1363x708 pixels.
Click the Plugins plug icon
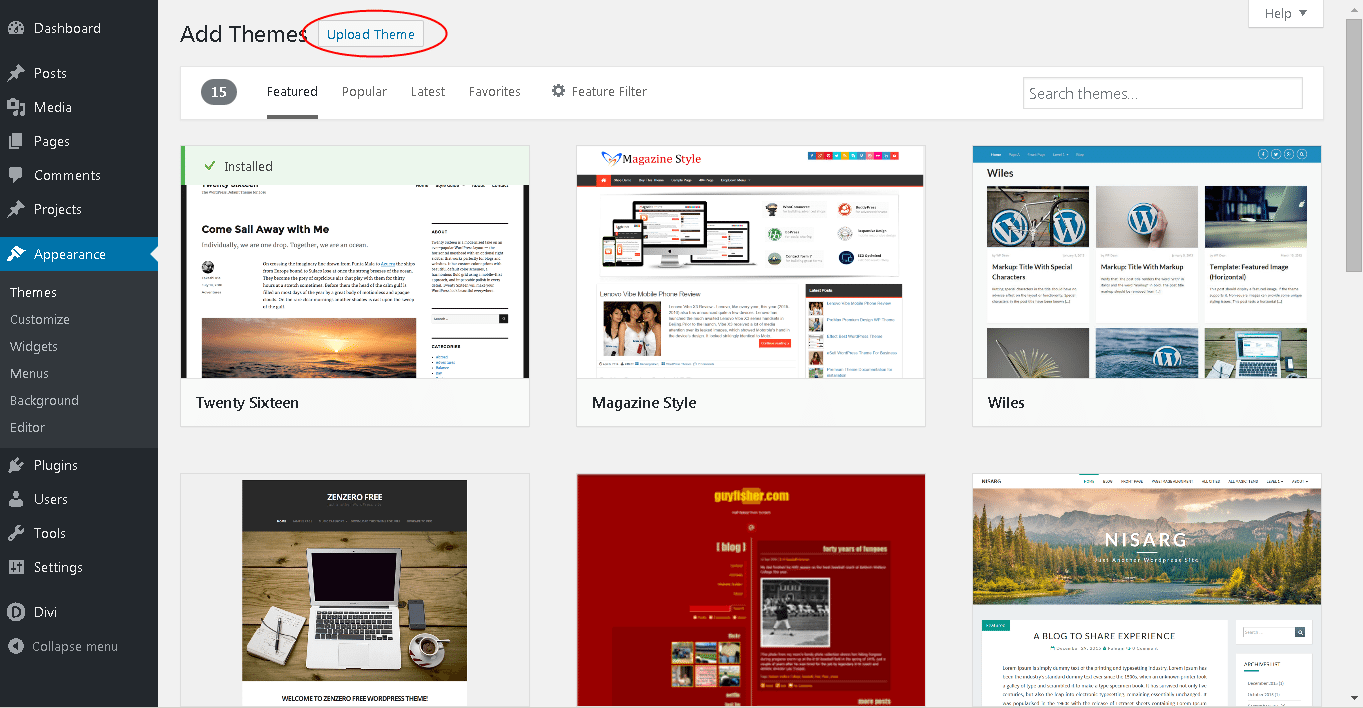[x=16, y=465]
